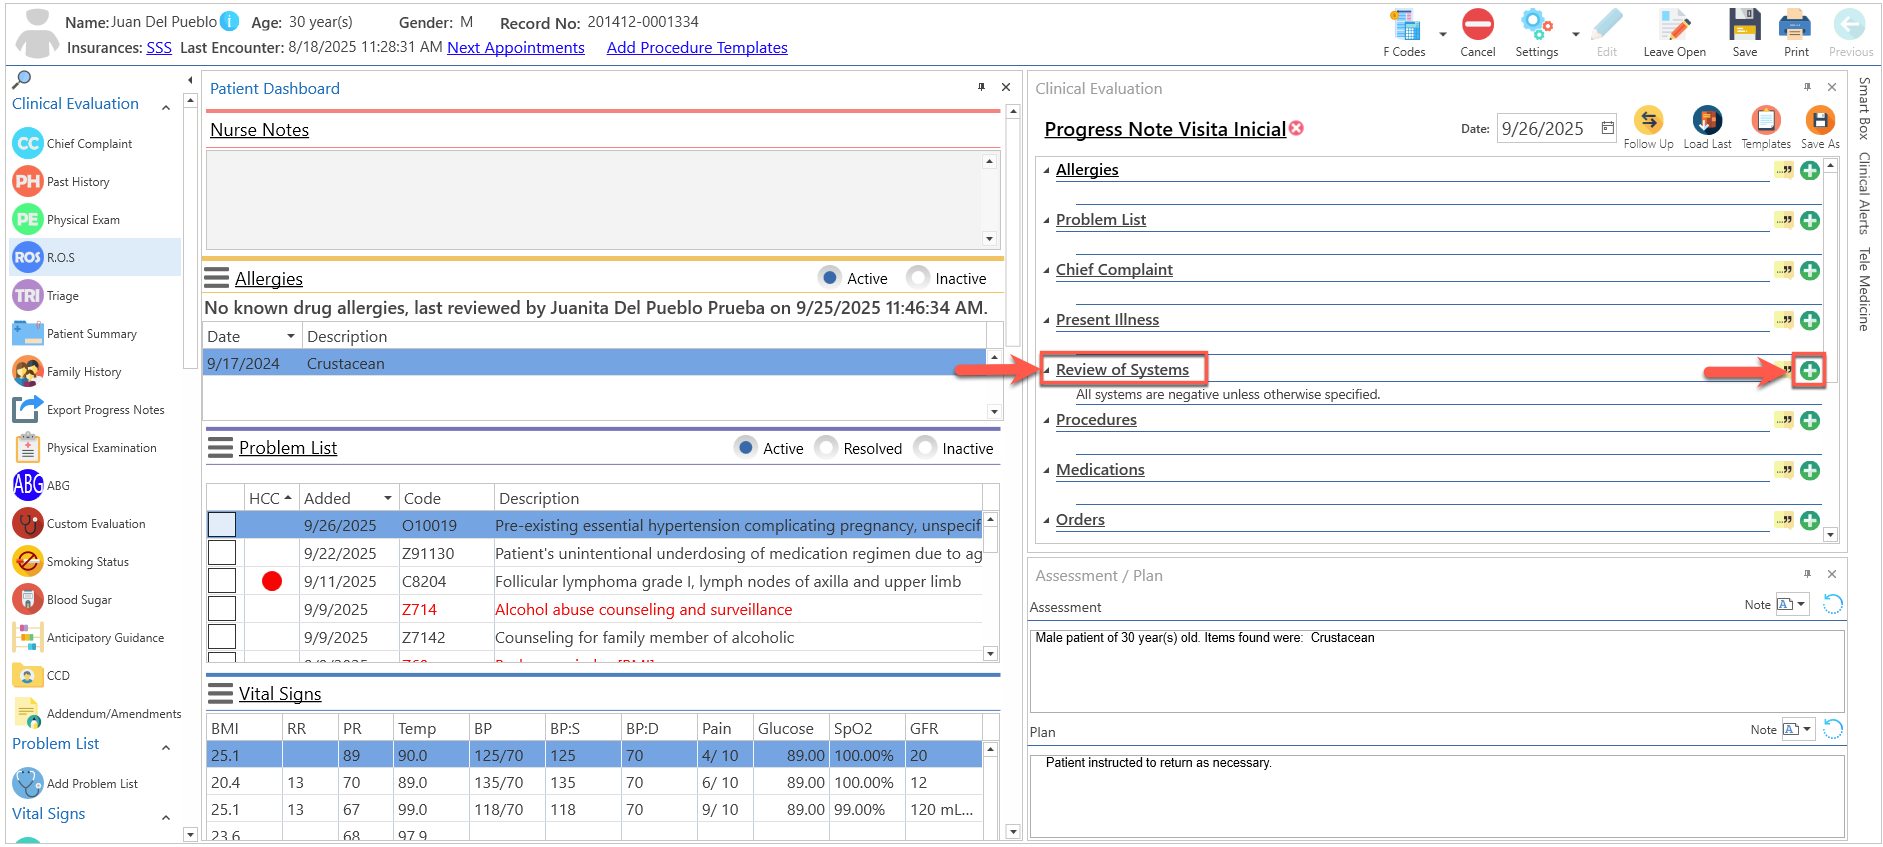Open the Tele Medicine side tab
The width and height of the screenshot is (1883, 847).
click(1864, 289)
